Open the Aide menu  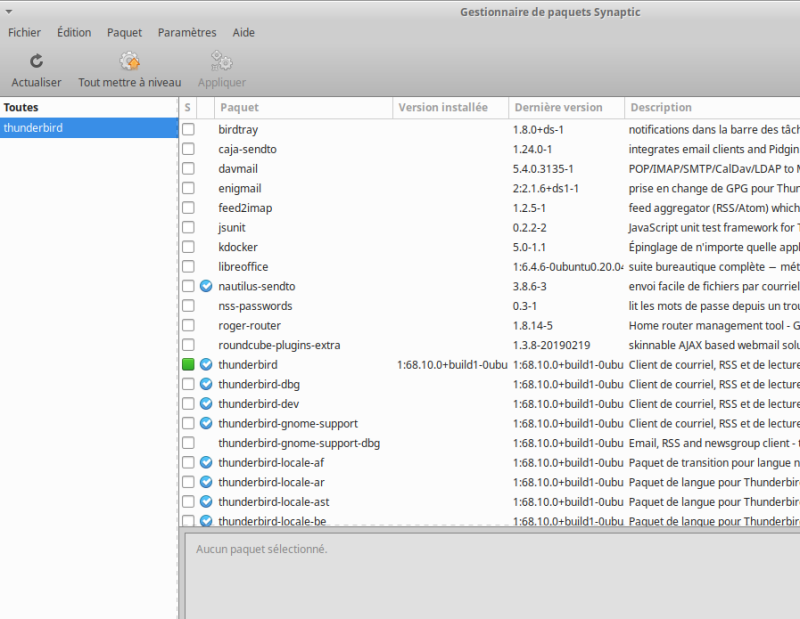pos(243,33)
